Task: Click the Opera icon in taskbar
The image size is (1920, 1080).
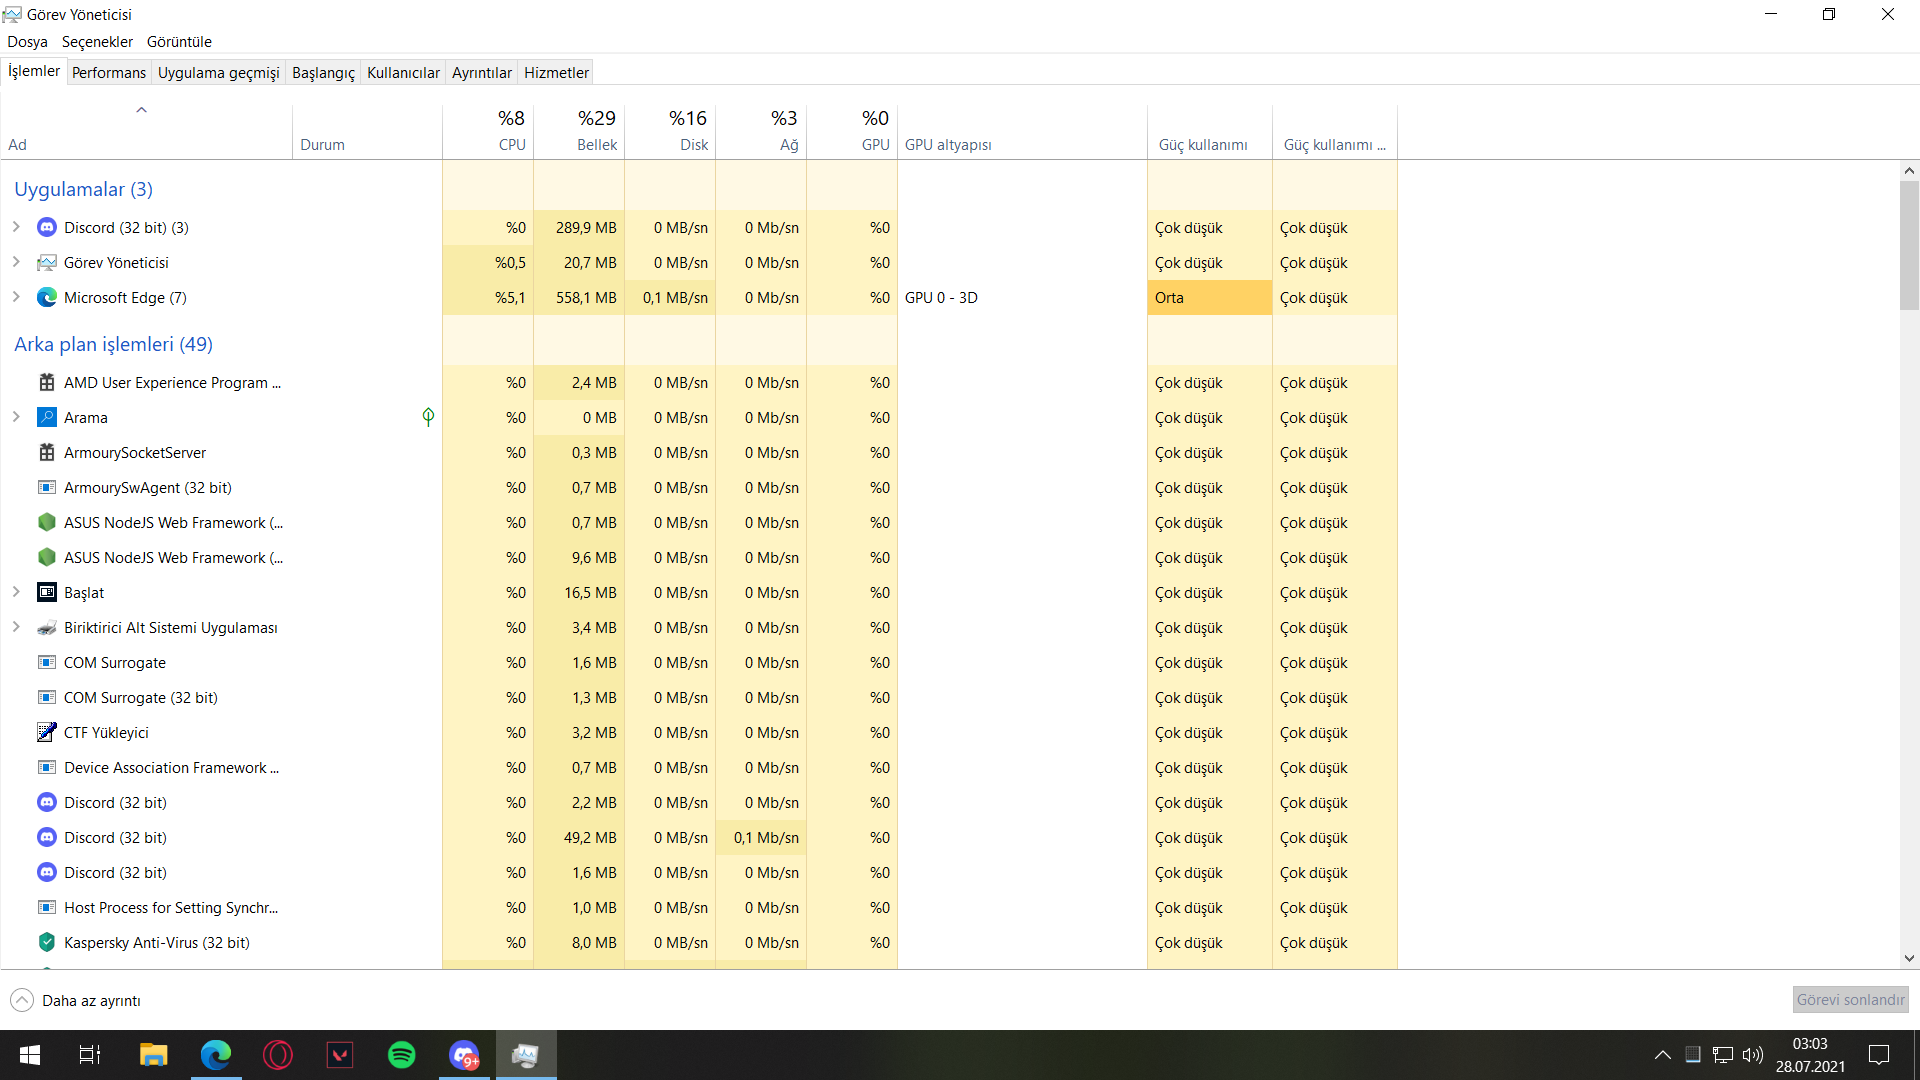Action: [x=278, y=1055]
